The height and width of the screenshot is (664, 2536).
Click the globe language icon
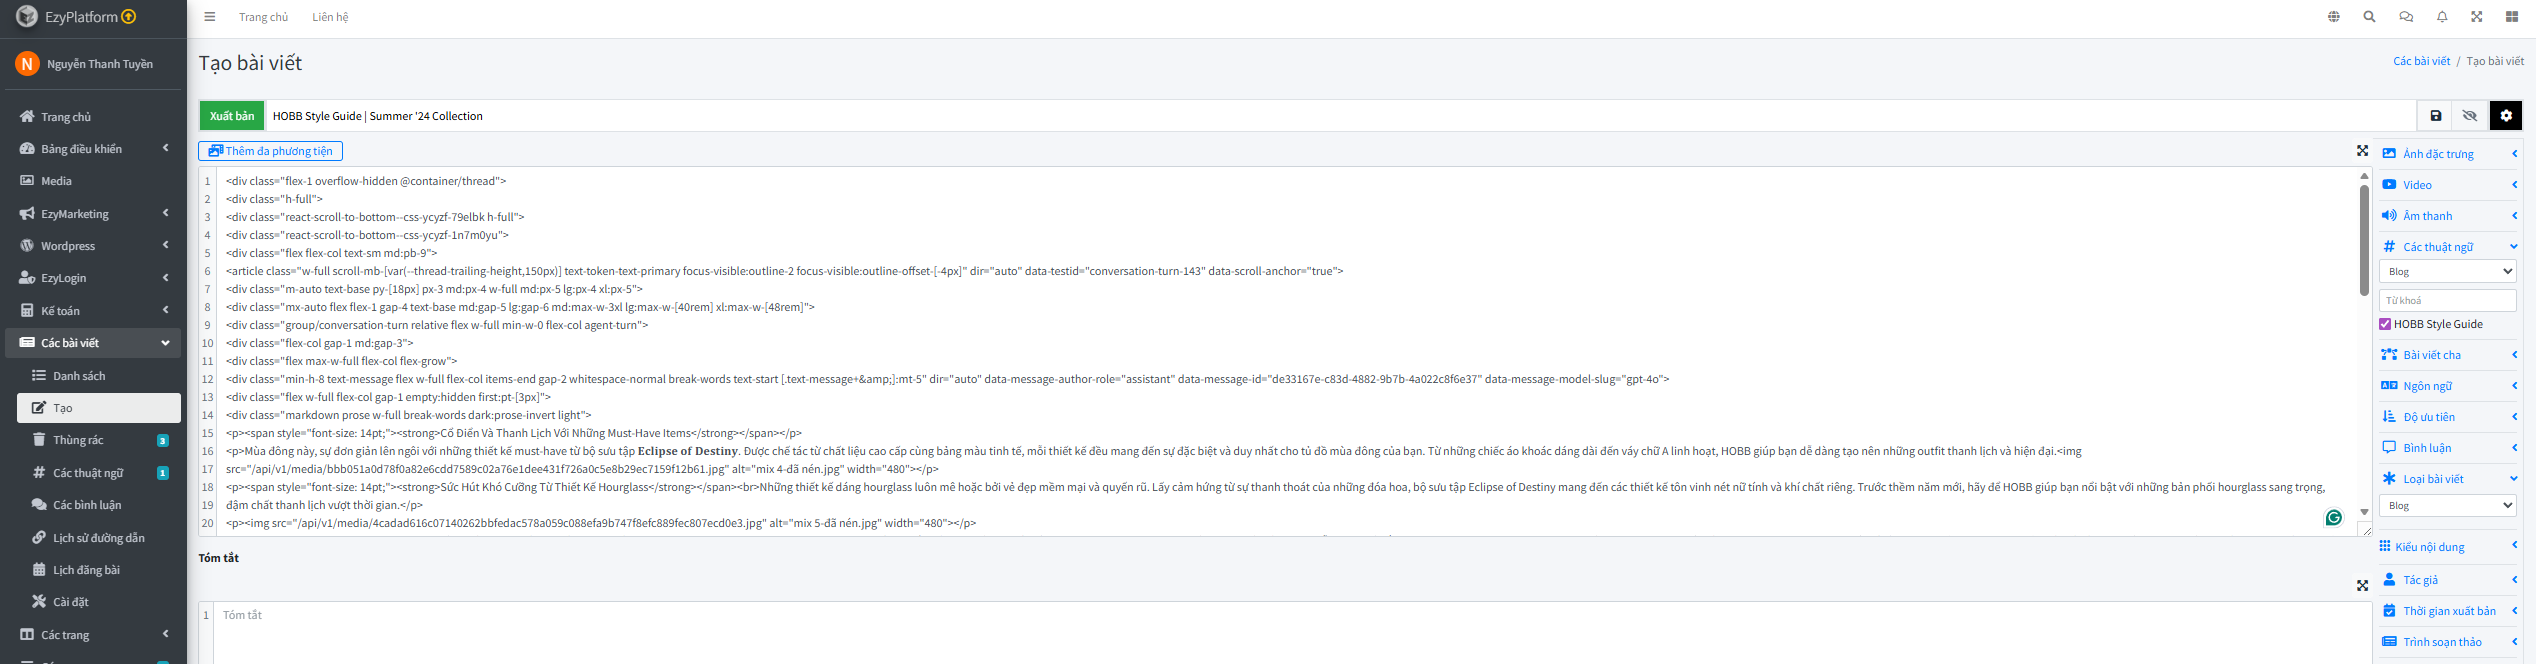[x=2334, y=17]
